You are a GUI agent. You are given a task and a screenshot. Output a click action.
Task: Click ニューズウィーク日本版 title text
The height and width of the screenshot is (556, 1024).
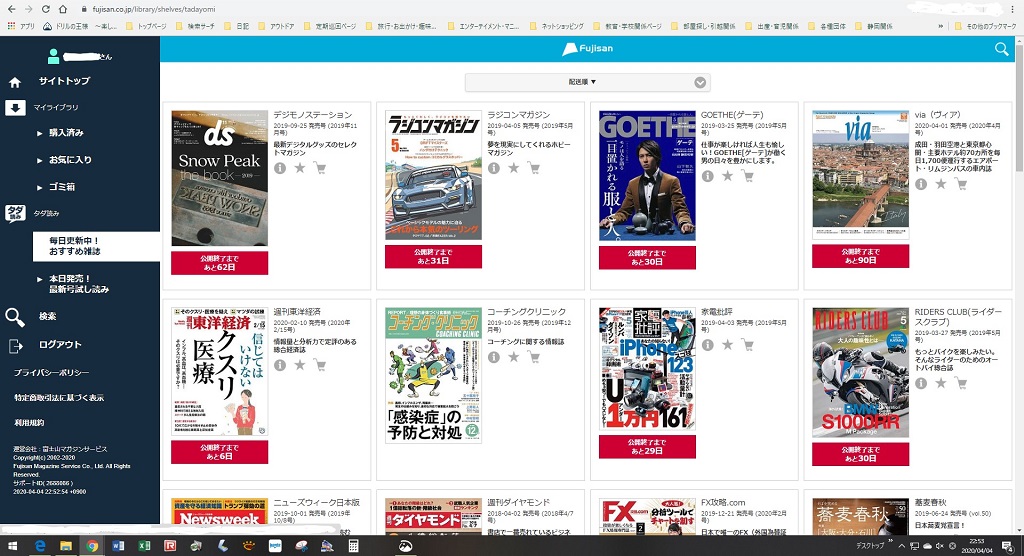click(316, 502)
